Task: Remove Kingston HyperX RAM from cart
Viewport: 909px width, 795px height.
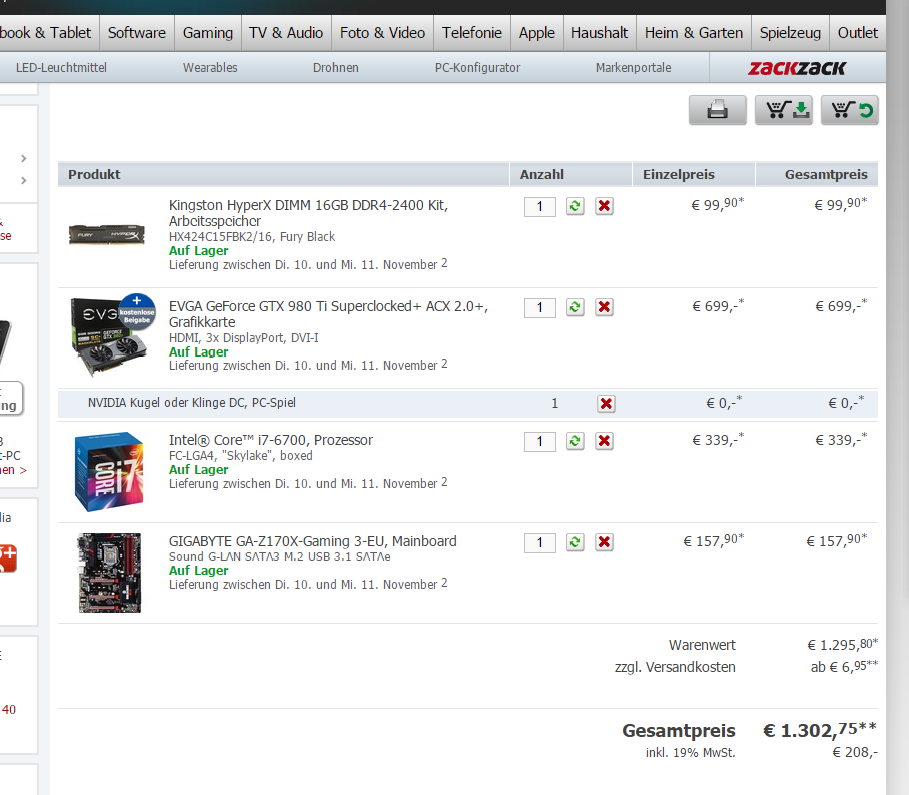Action: 604,206
